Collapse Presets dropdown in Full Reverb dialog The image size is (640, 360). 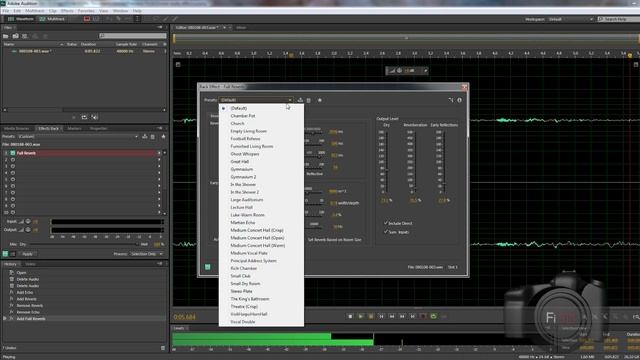click(x=256, y=100)
